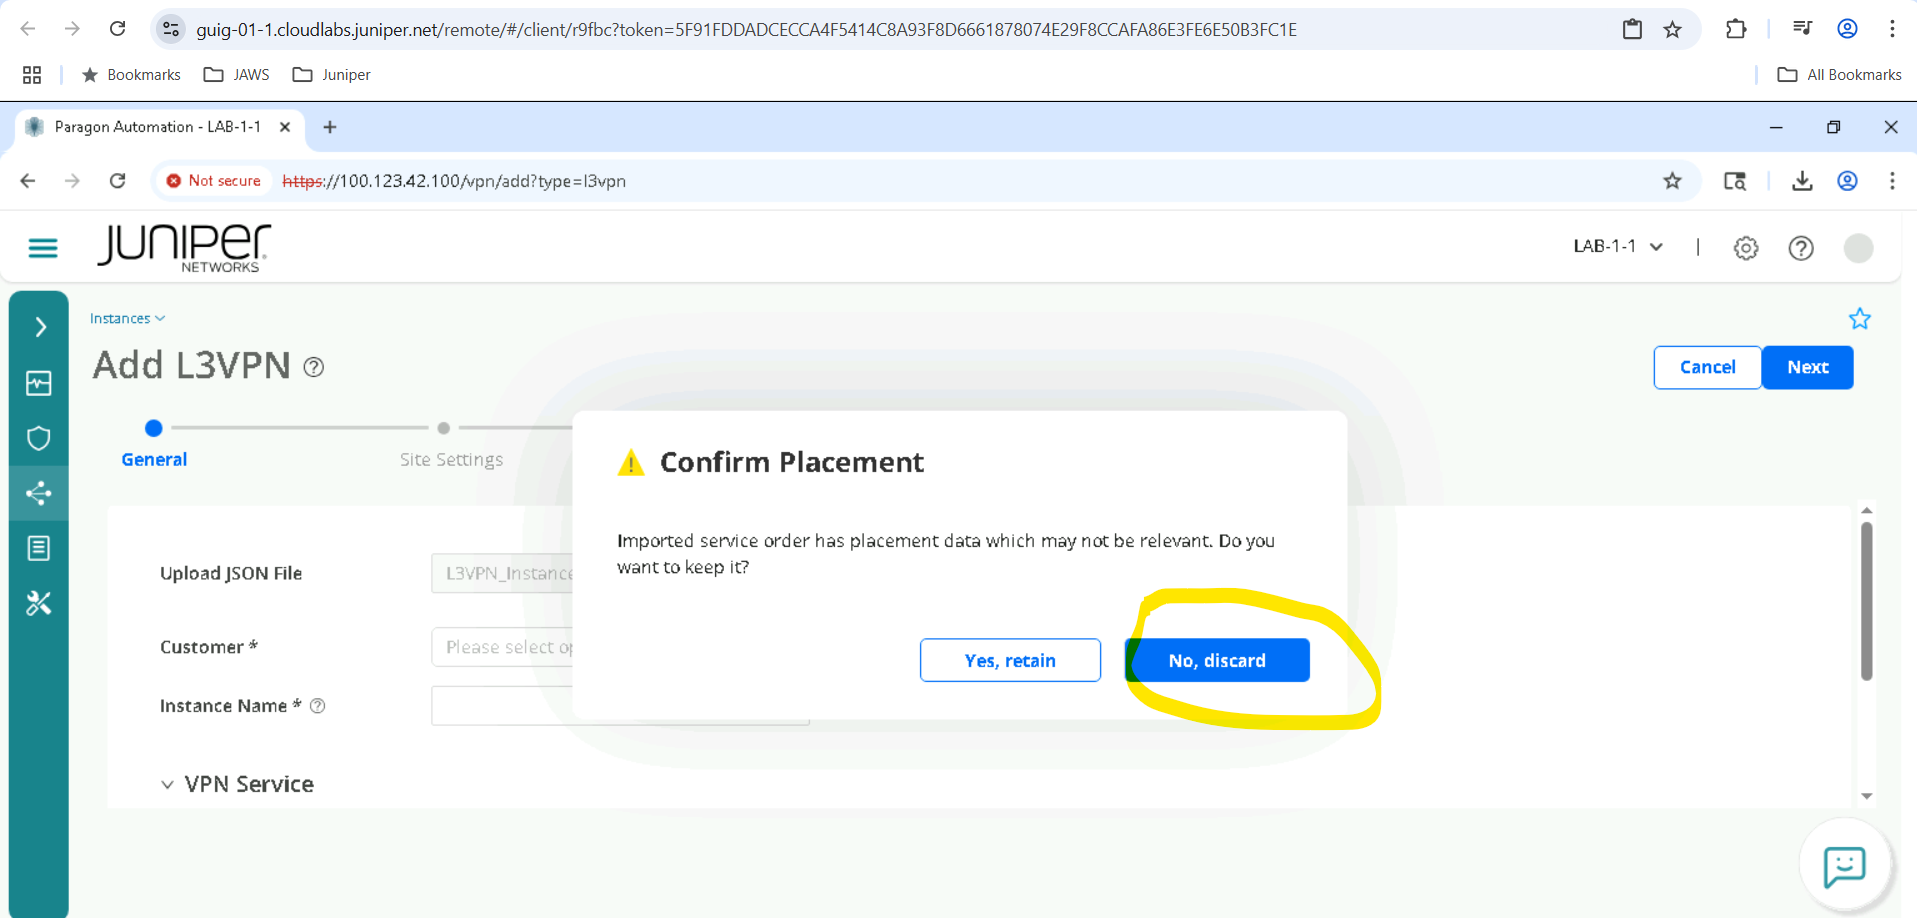Open the tools administration sidebar icon
This screenshot has width=1917, height=918.
click(39, 603)
